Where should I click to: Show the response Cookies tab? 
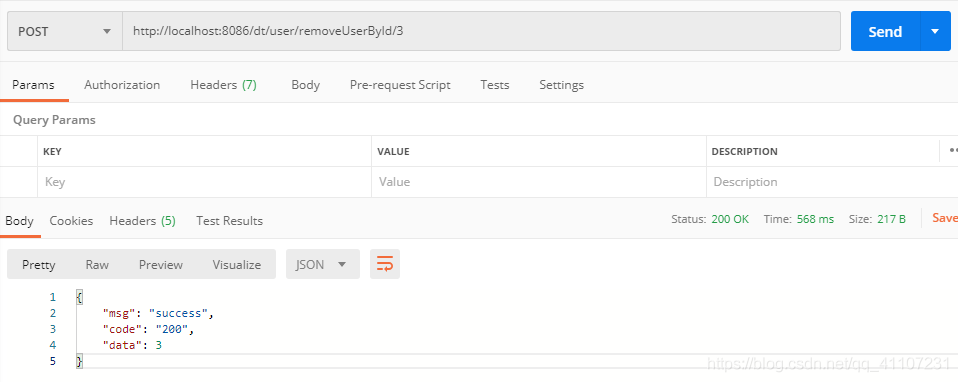[x=71, y=221]
